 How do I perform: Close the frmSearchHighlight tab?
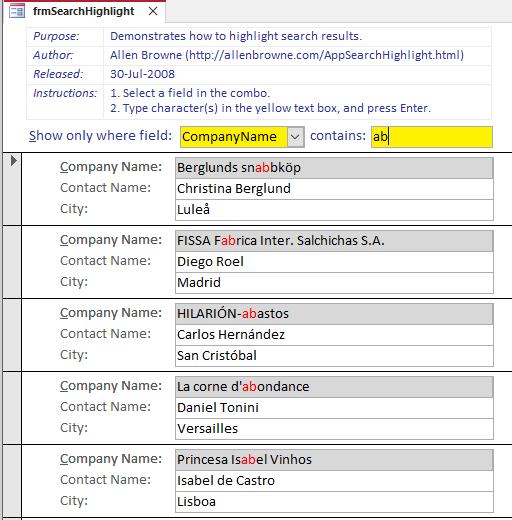pos(153,11)
